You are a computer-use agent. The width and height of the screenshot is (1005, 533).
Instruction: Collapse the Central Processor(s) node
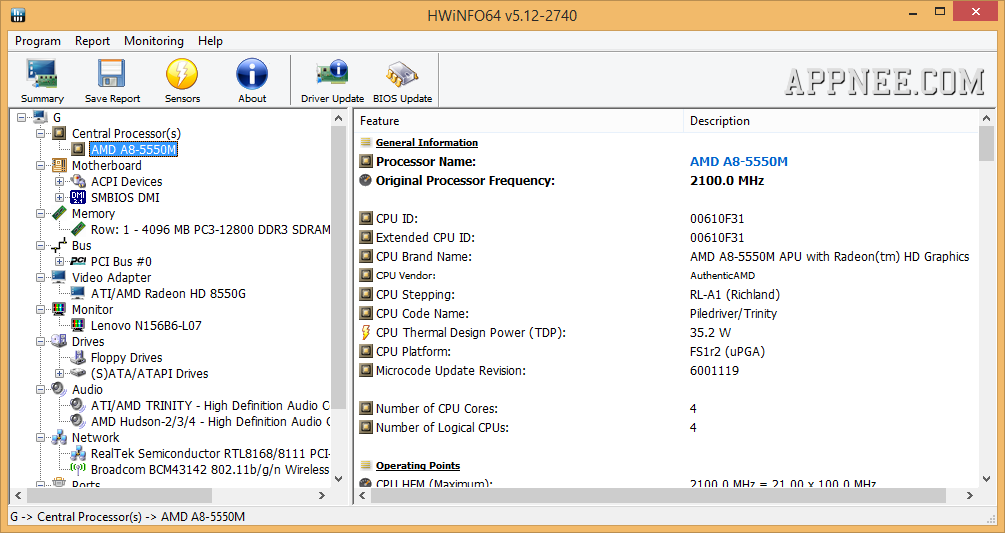(42, 133)
